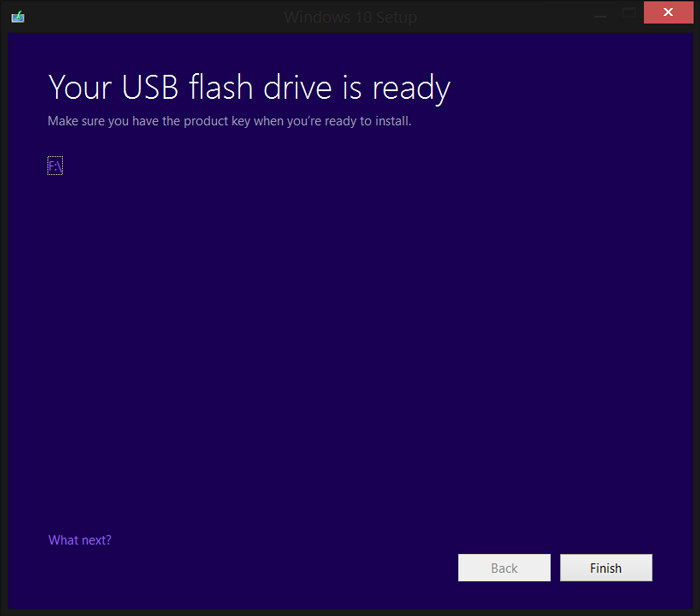Open the "What next?" help link
Viewport: 700px width, 616px height.
tap(80, 540)
